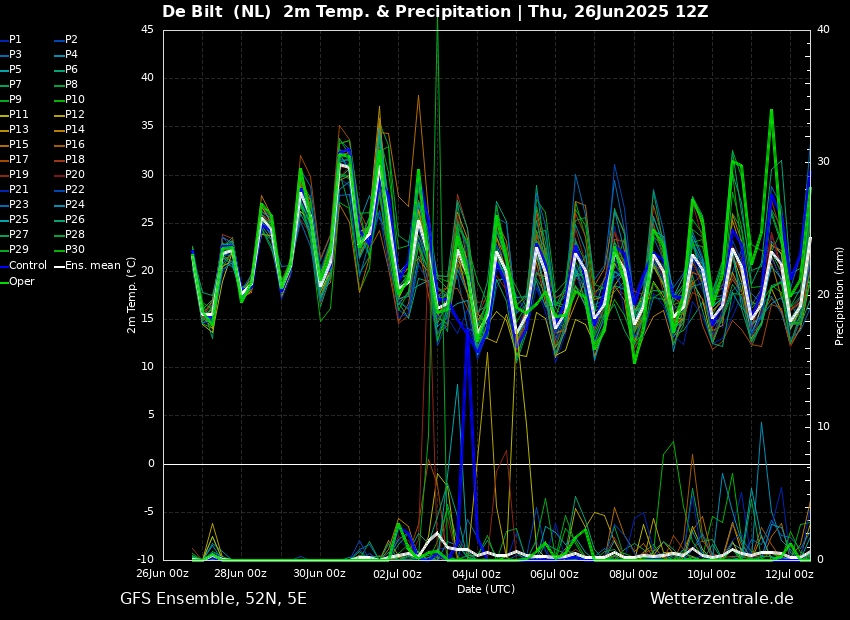Viewport: 850px width, 620px height.
Task: Click the P18 legend entry
Action: coord(70,159)
